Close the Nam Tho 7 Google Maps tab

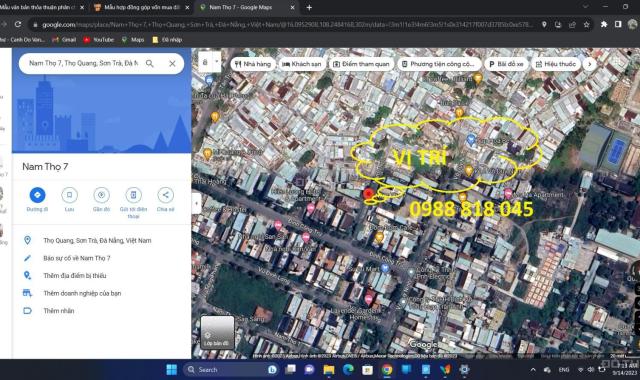(x=292, y=7)
